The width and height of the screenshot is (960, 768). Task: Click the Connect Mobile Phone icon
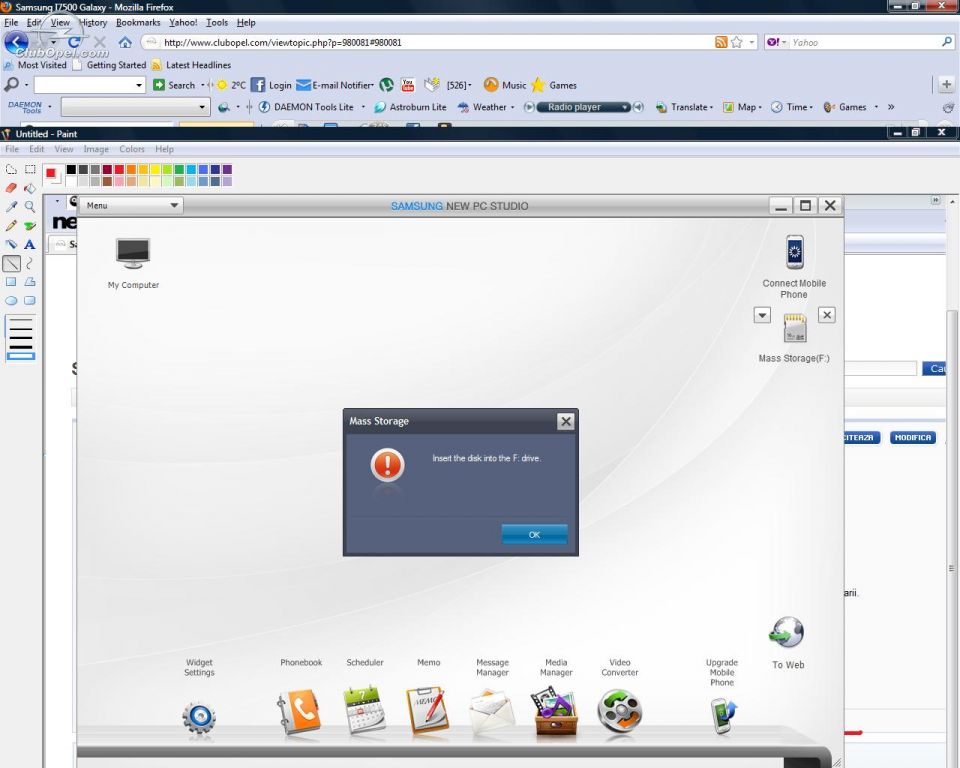click(x=795, y=252)
